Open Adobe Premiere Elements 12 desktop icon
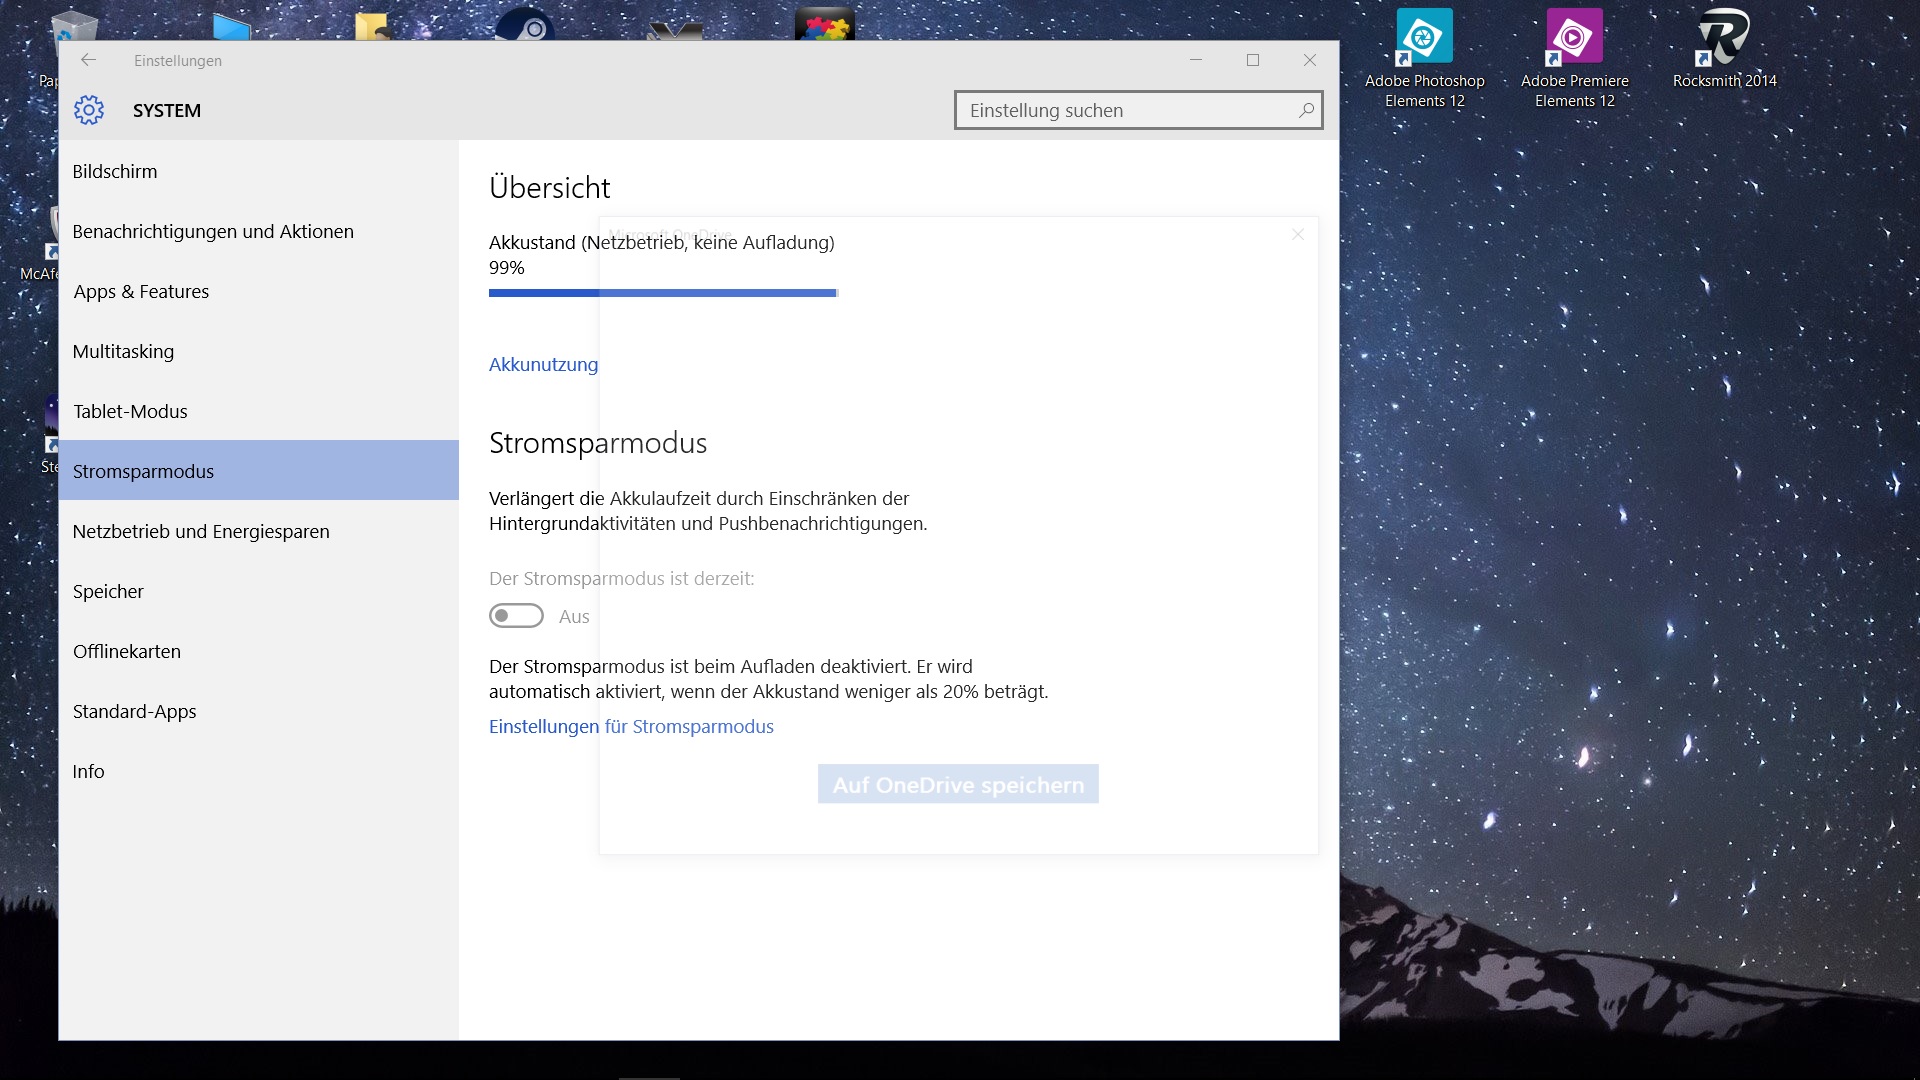This screenshot has width=1920, height=1080. tap(1574, 38)
